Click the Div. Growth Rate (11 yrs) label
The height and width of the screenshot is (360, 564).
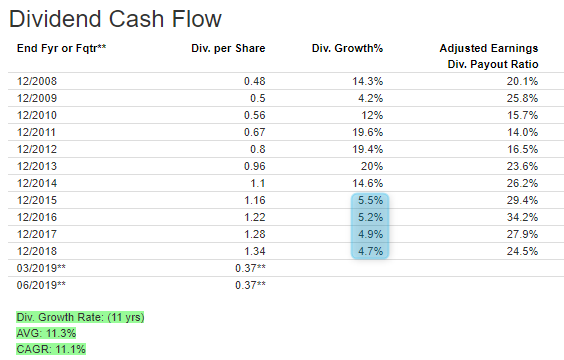[80, 317]
